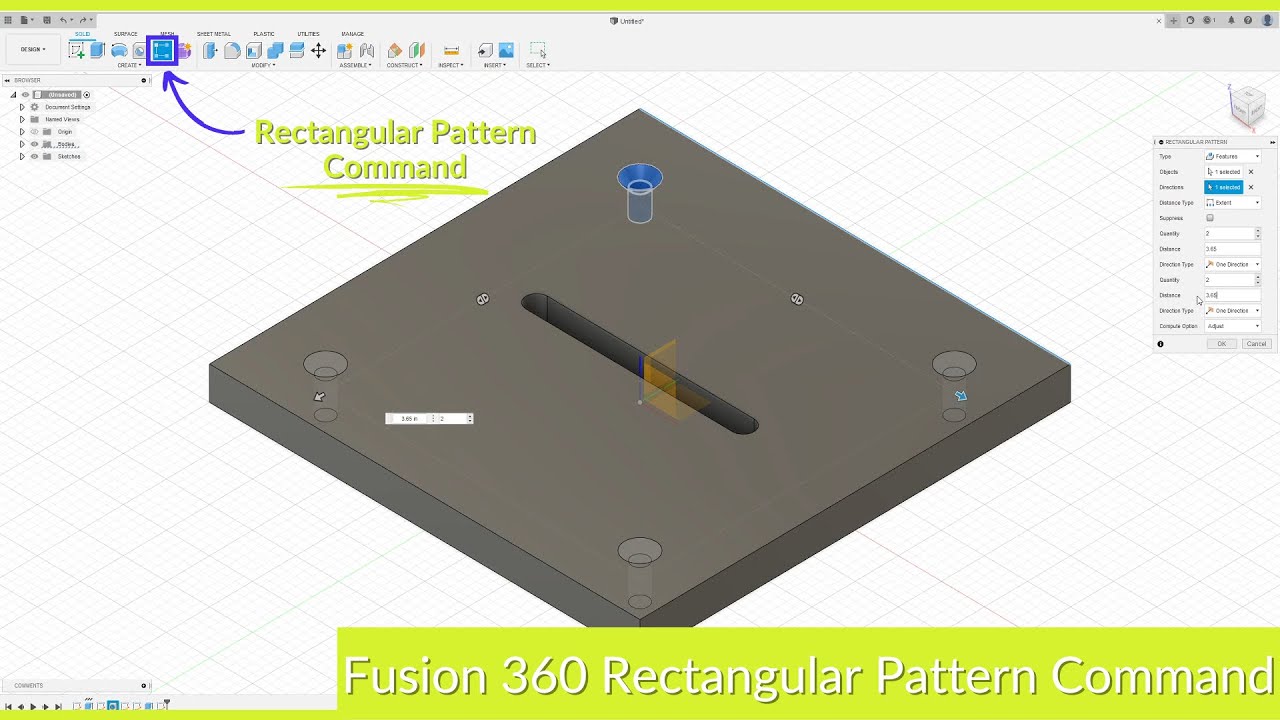
Task: Select the Fillet tool
Action: [x=232, y=50]
